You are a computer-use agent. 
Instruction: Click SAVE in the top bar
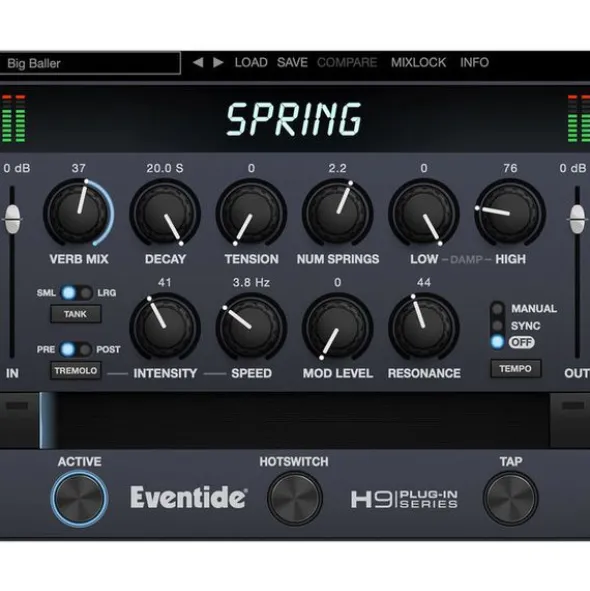[x=292, y=62]
